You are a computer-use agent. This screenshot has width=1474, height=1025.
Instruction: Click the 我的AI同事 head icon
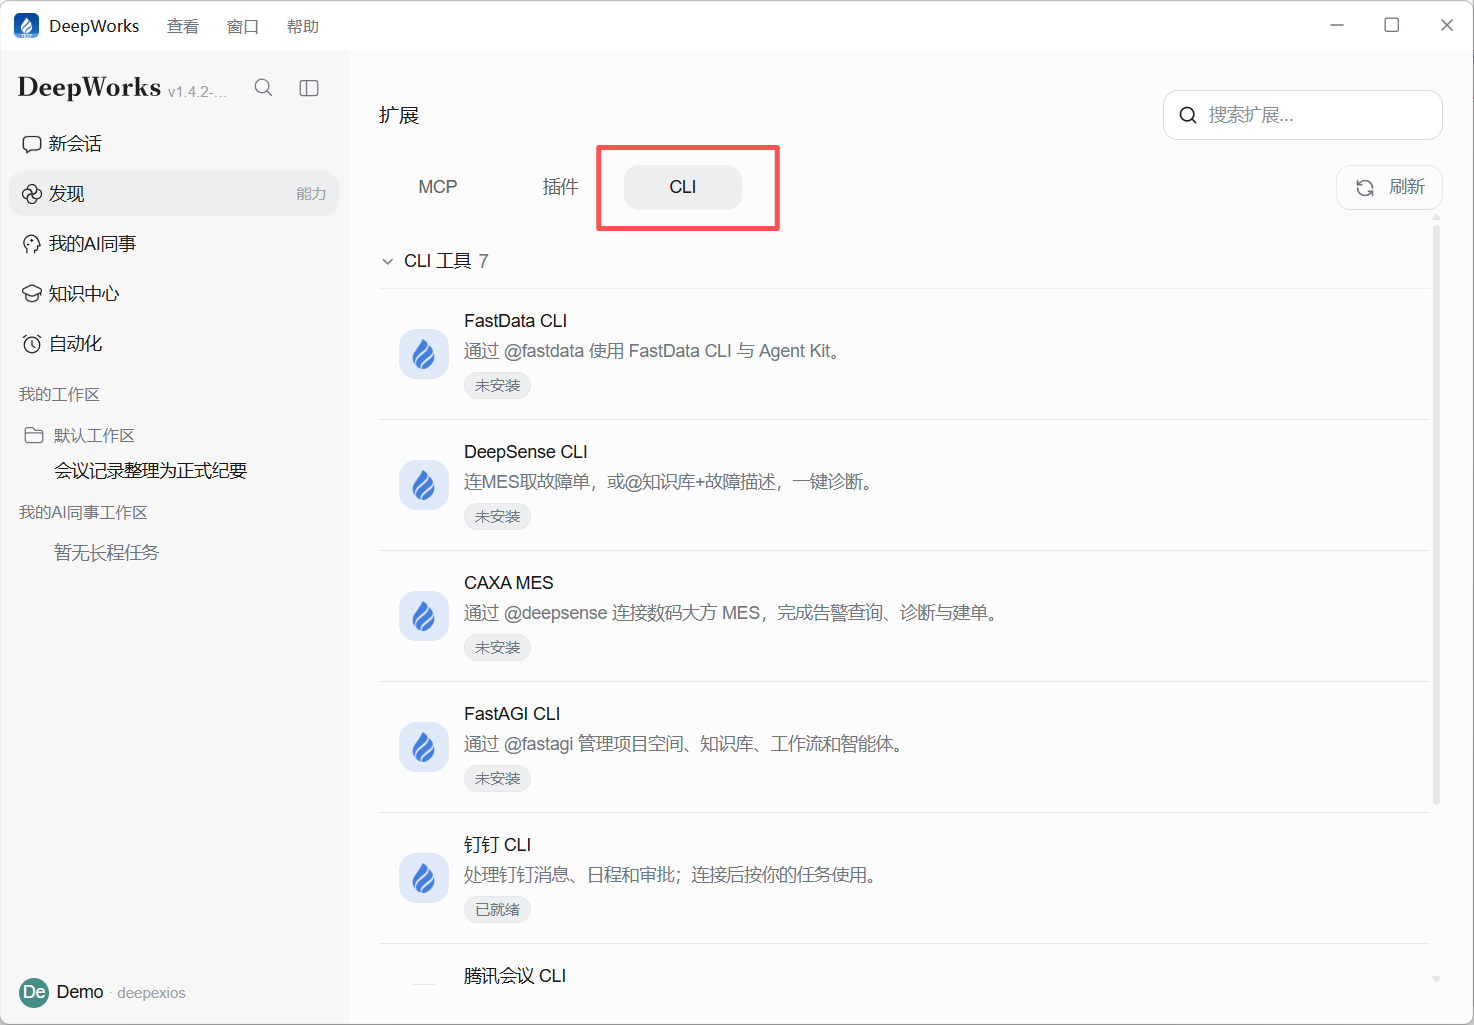(x=32, y=244)
